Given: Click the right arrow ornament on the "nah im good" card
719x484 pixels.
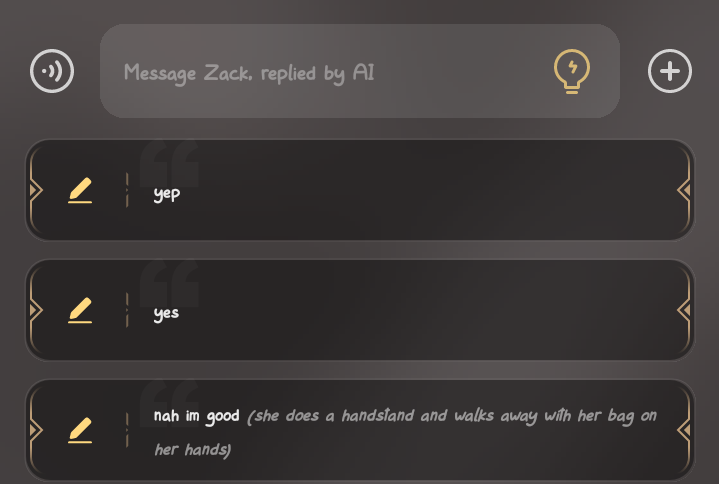Looking at the screenshot, I should [x=684, y=429].
